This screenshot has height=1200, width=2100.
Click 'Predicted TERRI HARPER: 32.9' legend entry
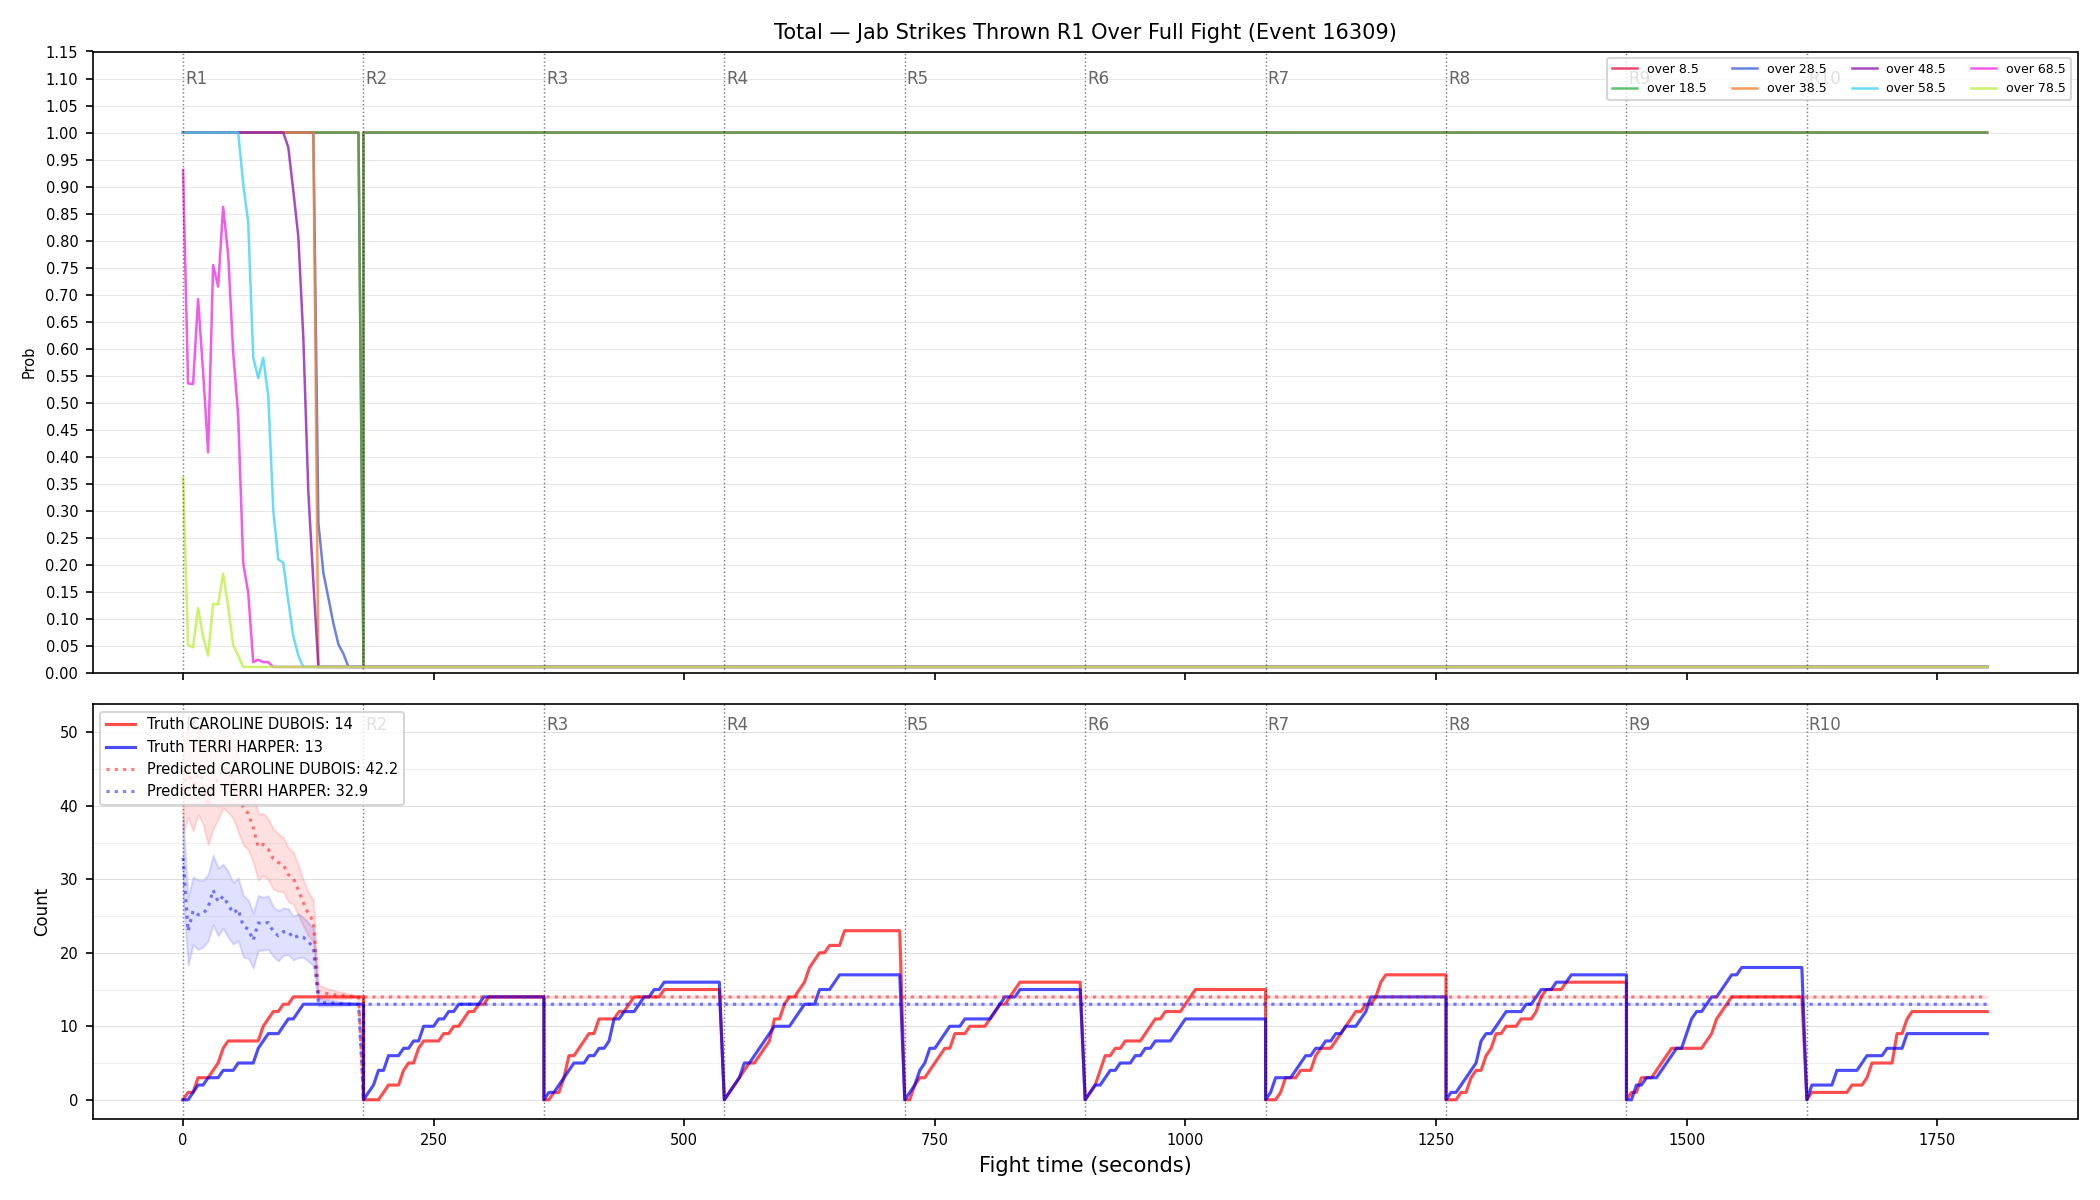pos(236,791)
